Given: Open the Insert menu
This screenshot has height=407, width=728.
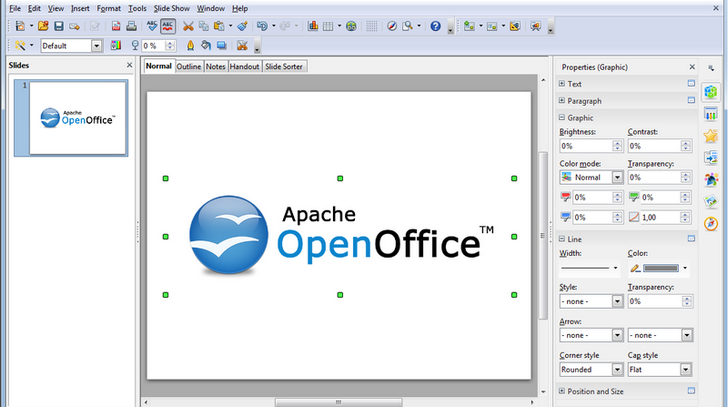Looking at the screenshot, I should 80,8.
